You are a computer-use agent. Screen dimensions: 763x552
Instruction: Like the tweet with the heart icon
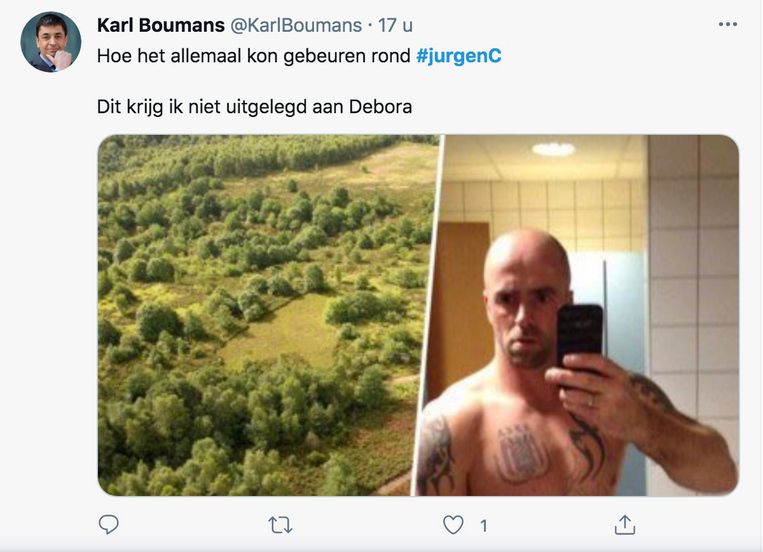[x=453, y=525]
